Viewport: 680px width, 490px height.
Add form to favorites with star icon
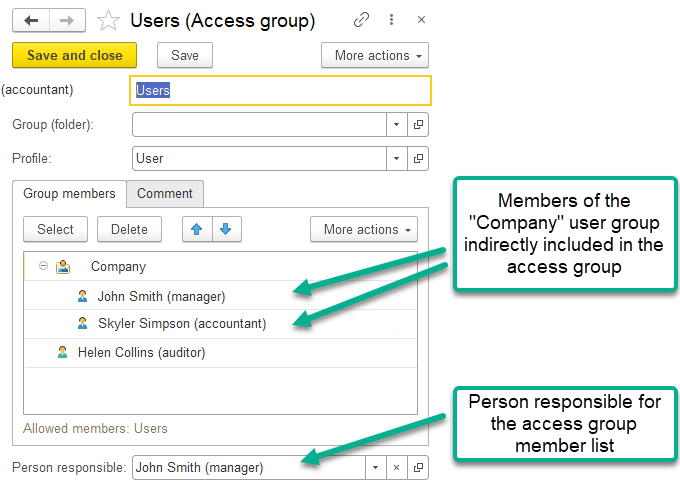coord(108,21)
